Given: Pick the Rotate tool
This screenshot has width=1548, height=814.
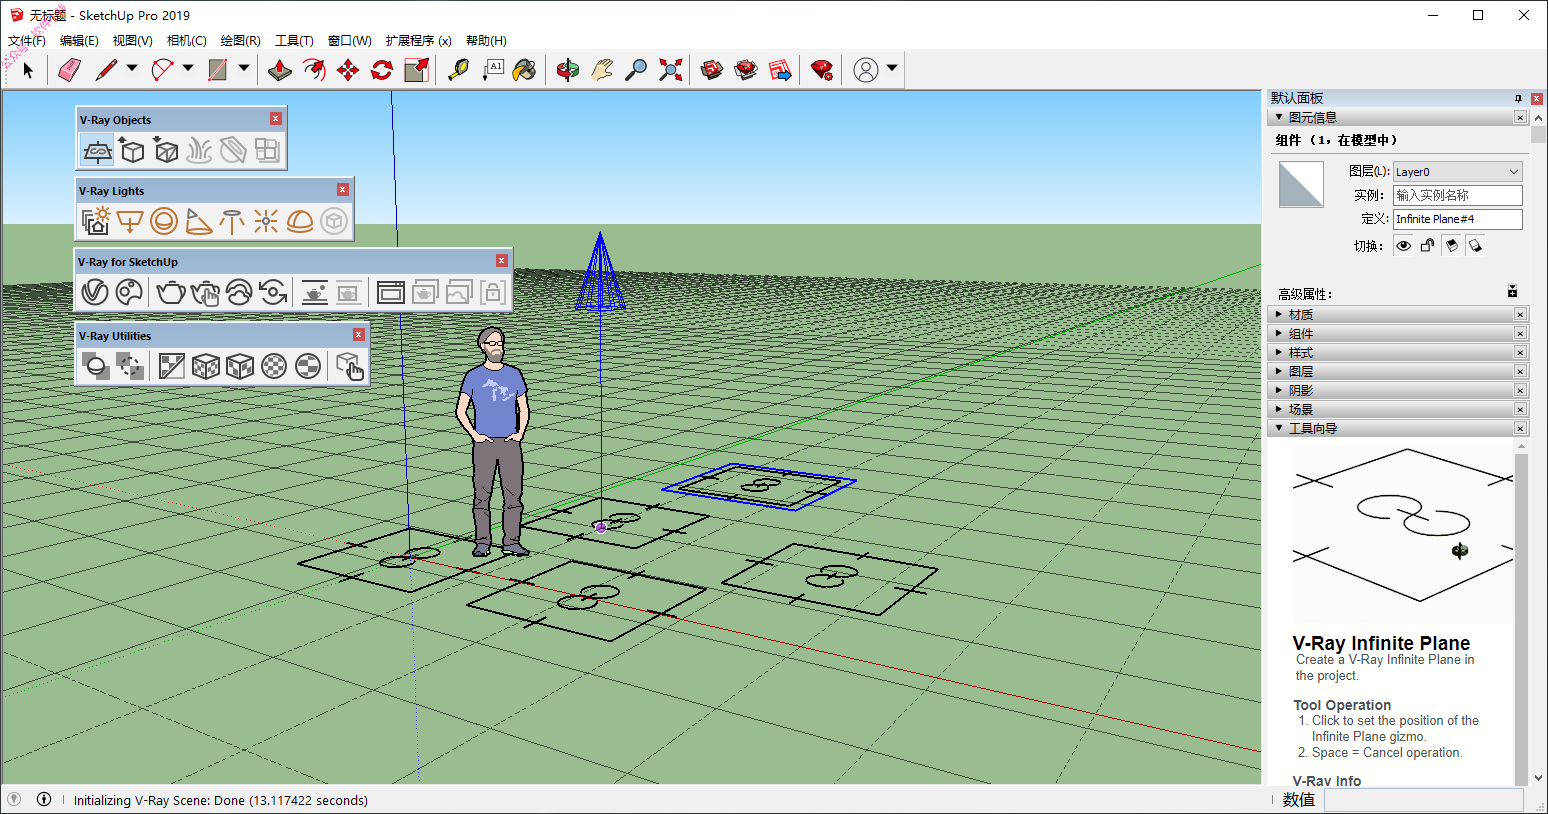Looking at the screenshot, I should 382,70.
